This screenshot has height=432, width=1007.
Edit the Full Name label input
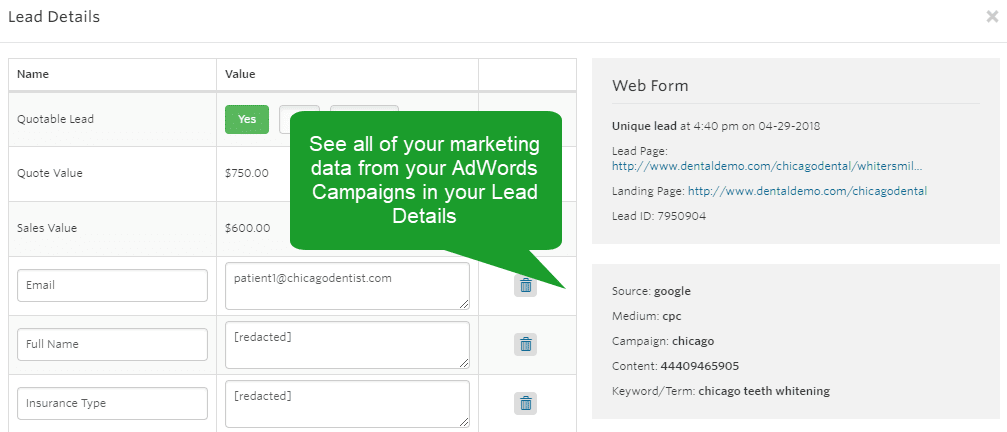tap(112, 345)
